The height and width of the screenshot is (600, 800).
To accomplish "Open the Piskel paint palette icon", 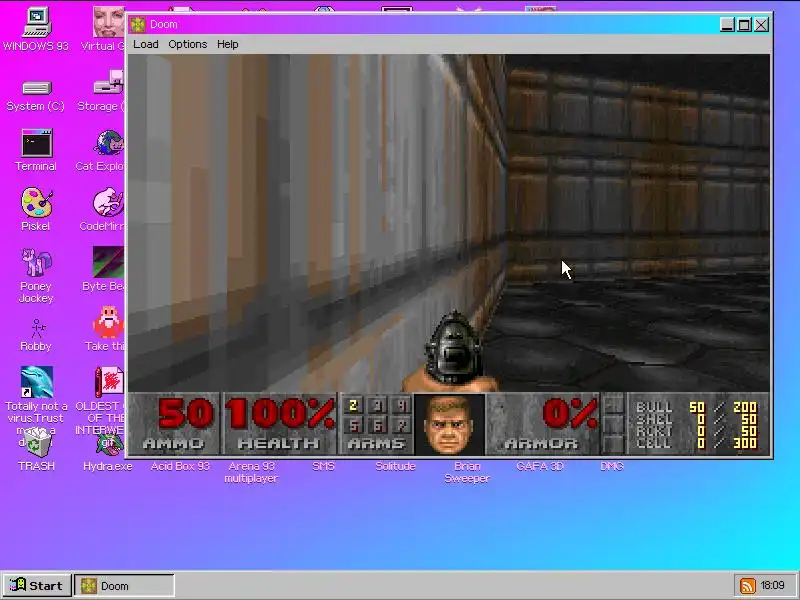I will pos(36,203).
